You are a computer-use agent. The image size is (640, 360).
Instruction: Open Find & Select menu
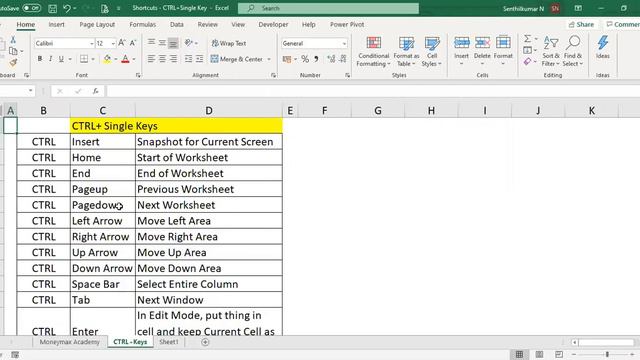(x=573, y=52)
